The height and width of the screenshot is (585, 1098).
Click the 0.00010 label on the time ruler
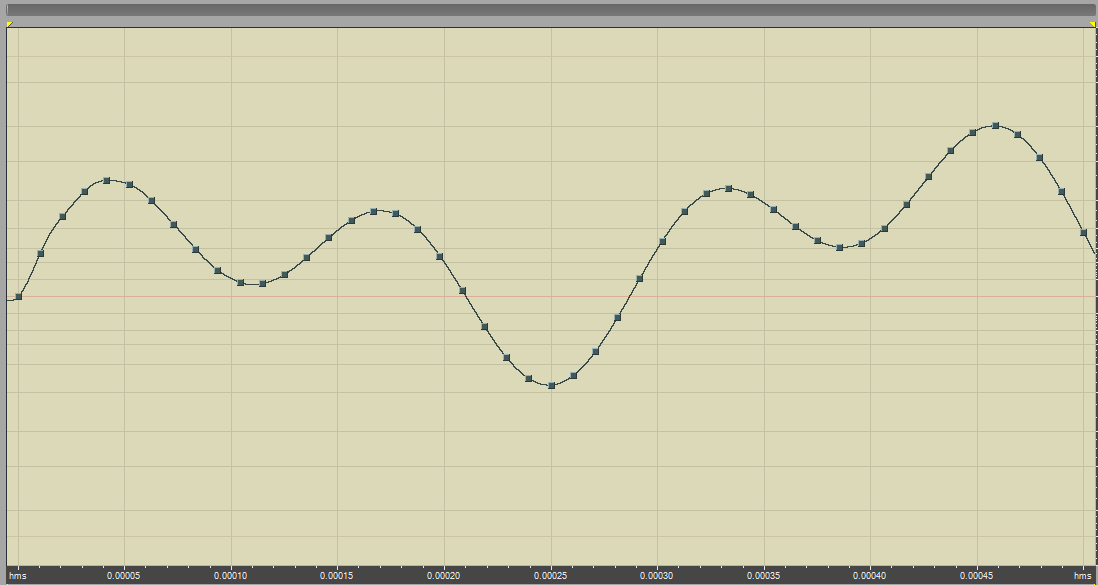[x=231, y=577]
